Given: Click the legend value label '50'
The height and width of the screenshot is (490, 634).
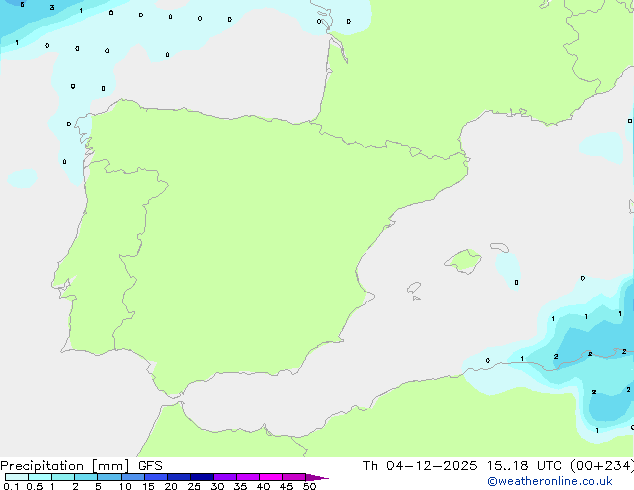Looking at the screenshot, I should click(310, 486).
